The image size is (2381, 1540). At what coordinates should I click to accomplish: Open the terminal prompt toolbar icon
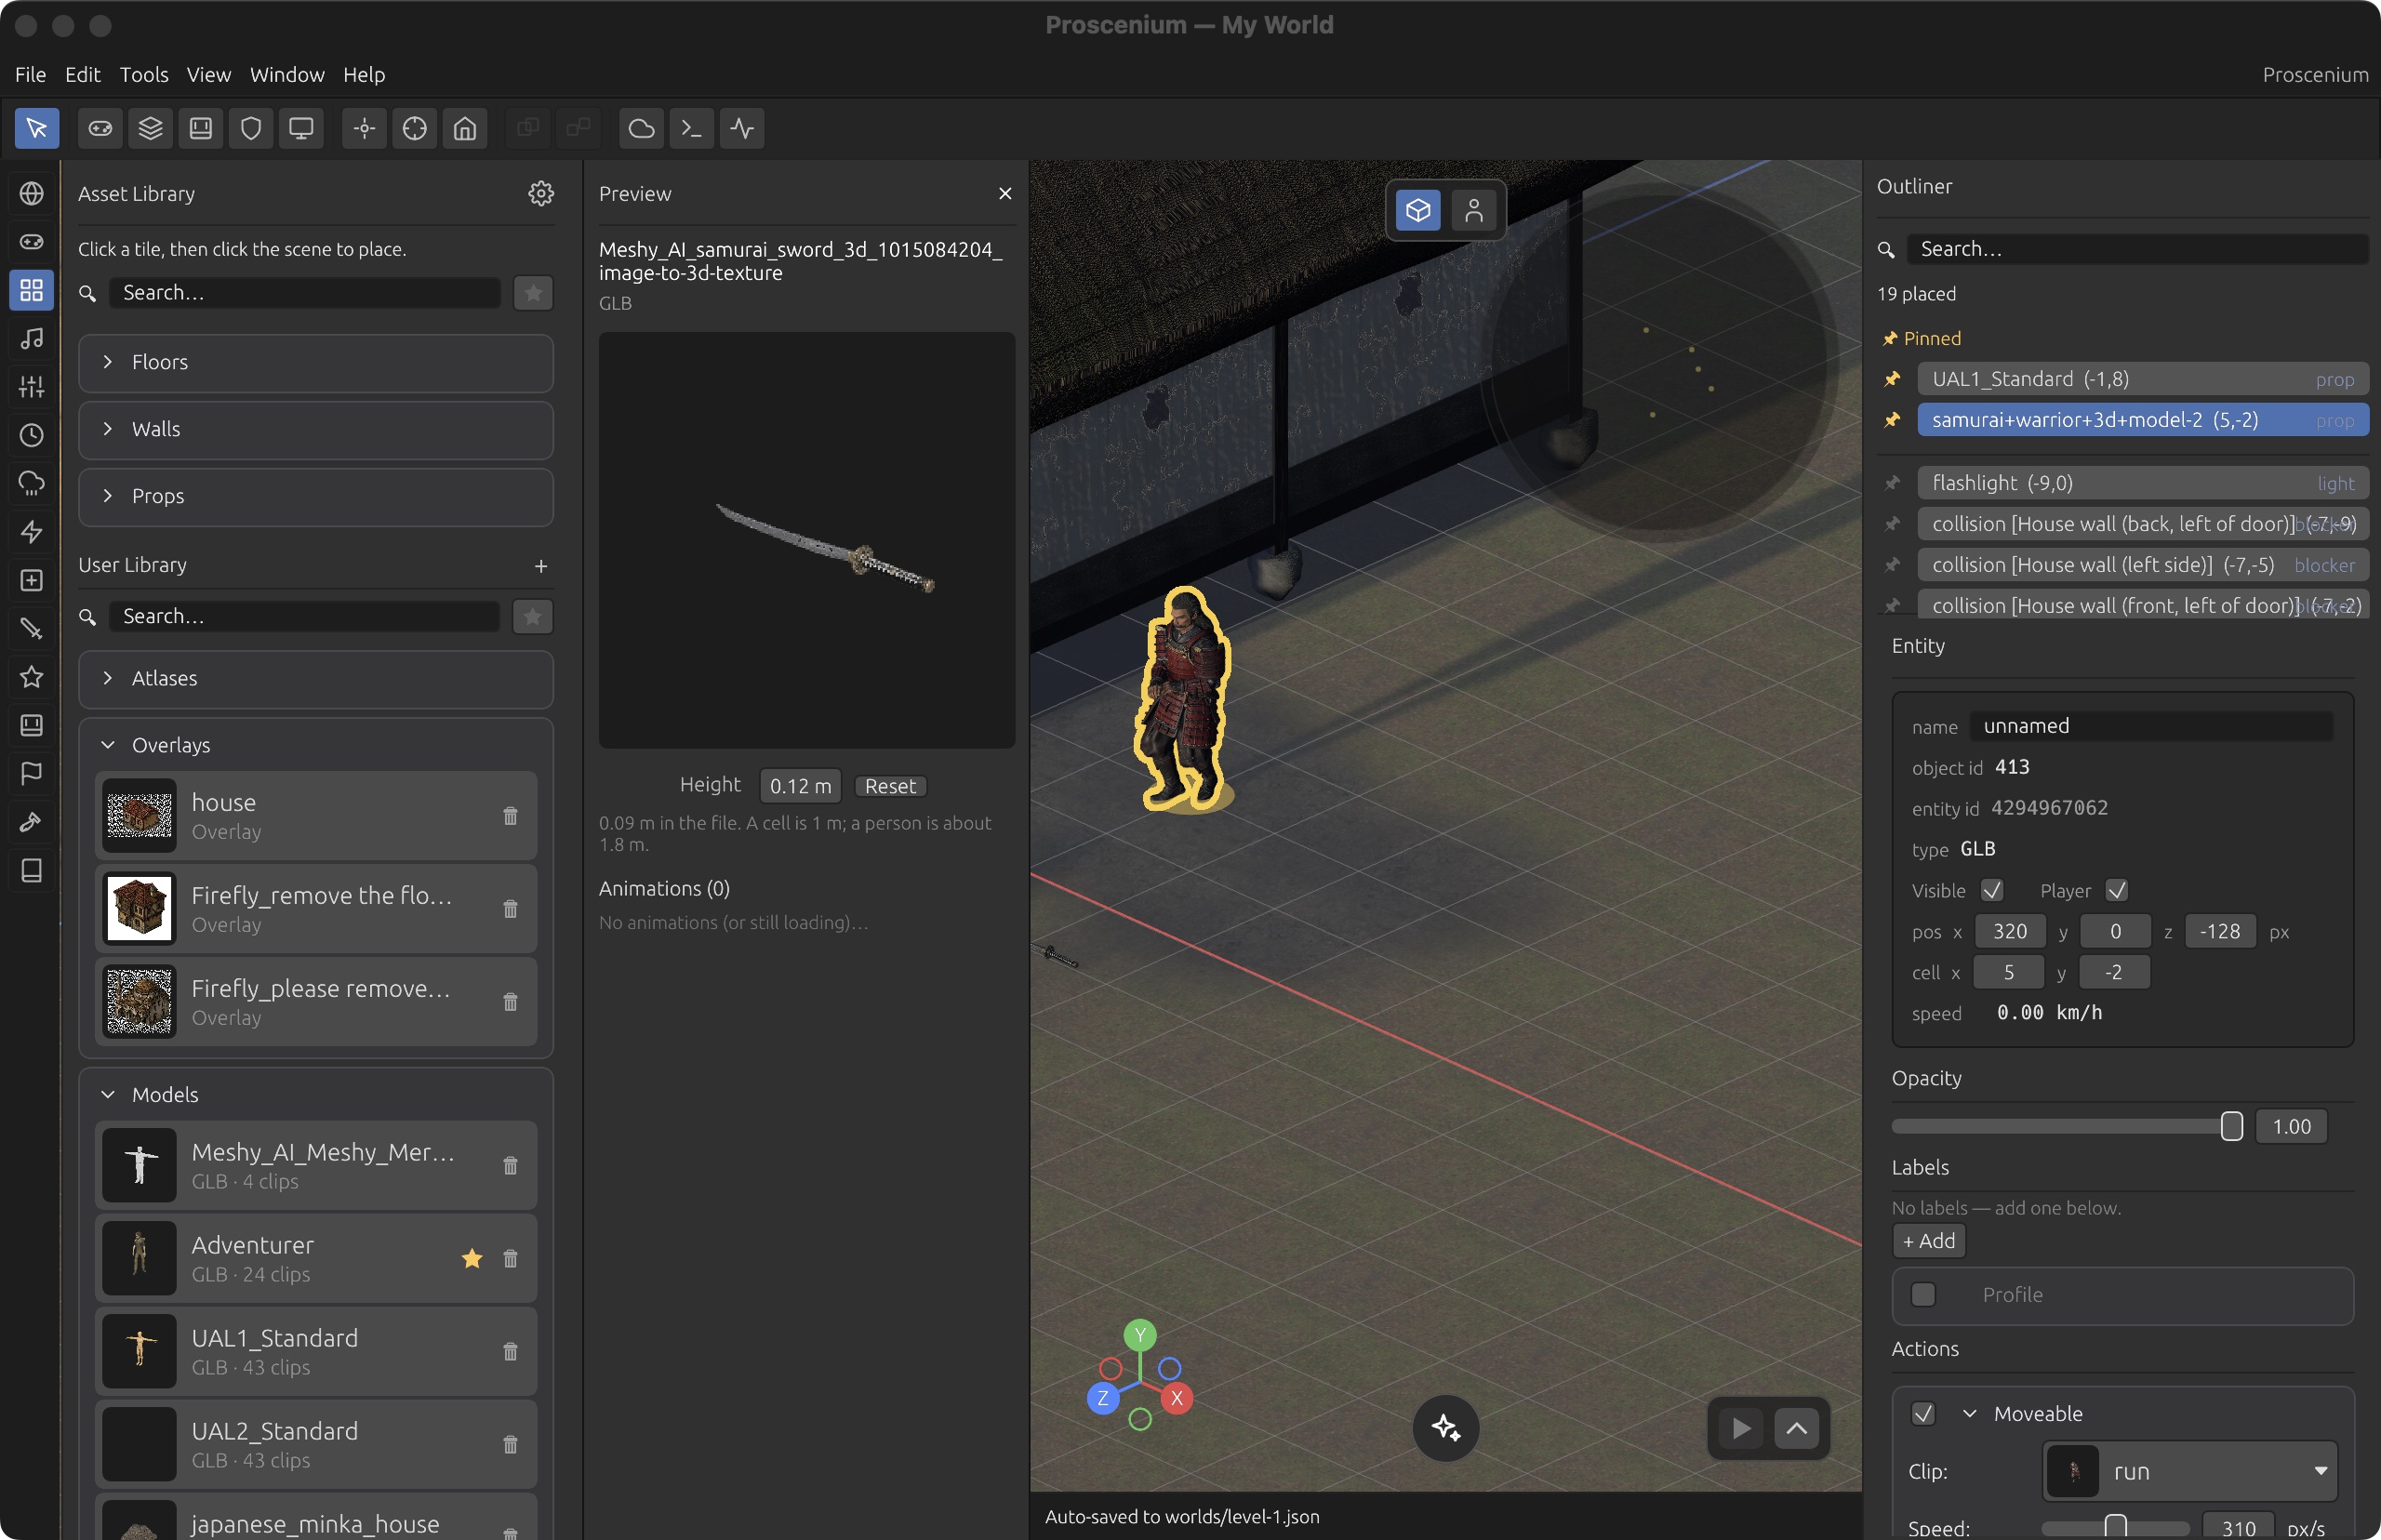pos(691,128)
